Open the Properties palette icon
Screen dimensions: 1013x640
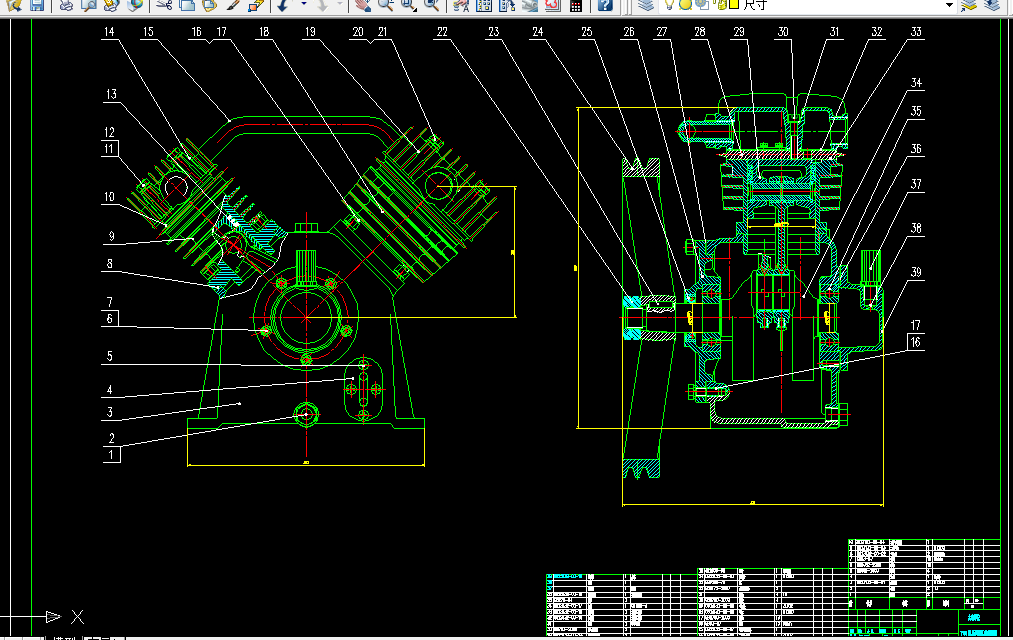click(461, 5)
